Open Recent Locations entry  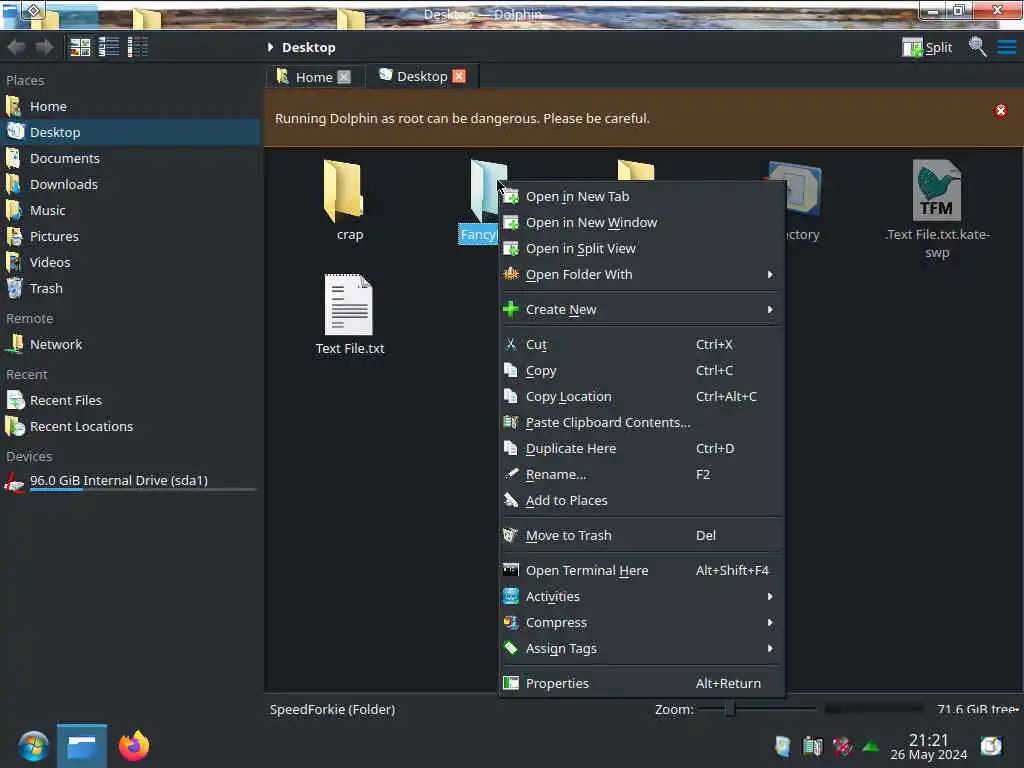[x=131, y=426]
